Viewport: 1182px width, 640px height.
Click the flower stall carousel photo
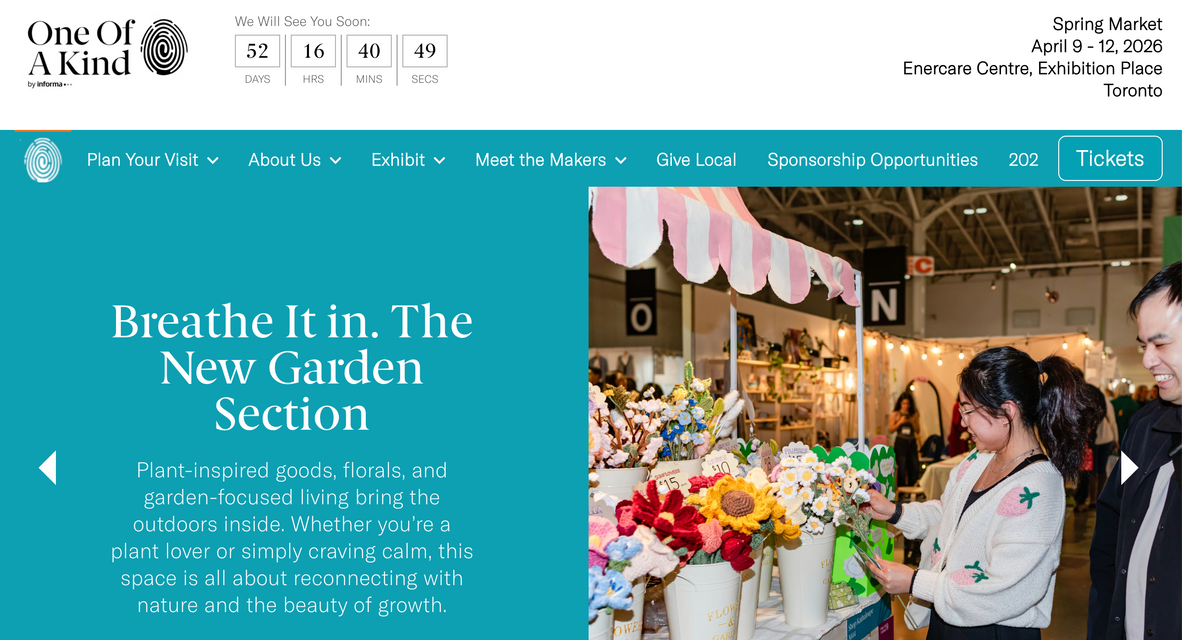coord(885,413)
